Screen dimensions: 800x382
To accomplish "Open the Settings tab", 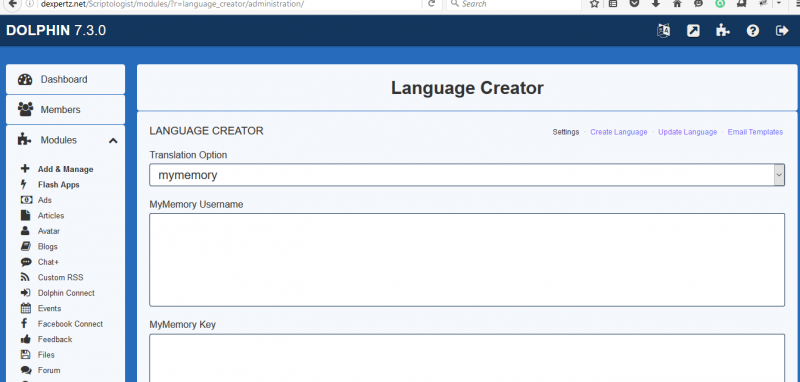I will tap(566, 132).
